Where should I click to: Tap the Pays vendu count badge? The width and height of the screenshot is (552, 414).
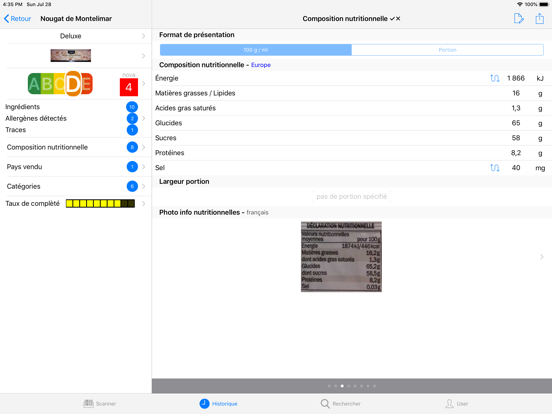coord(132,167)
